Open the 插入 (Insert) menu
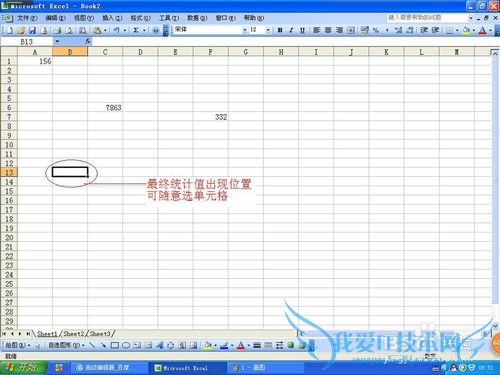500x375 pixels. click(x=112, y=18)
